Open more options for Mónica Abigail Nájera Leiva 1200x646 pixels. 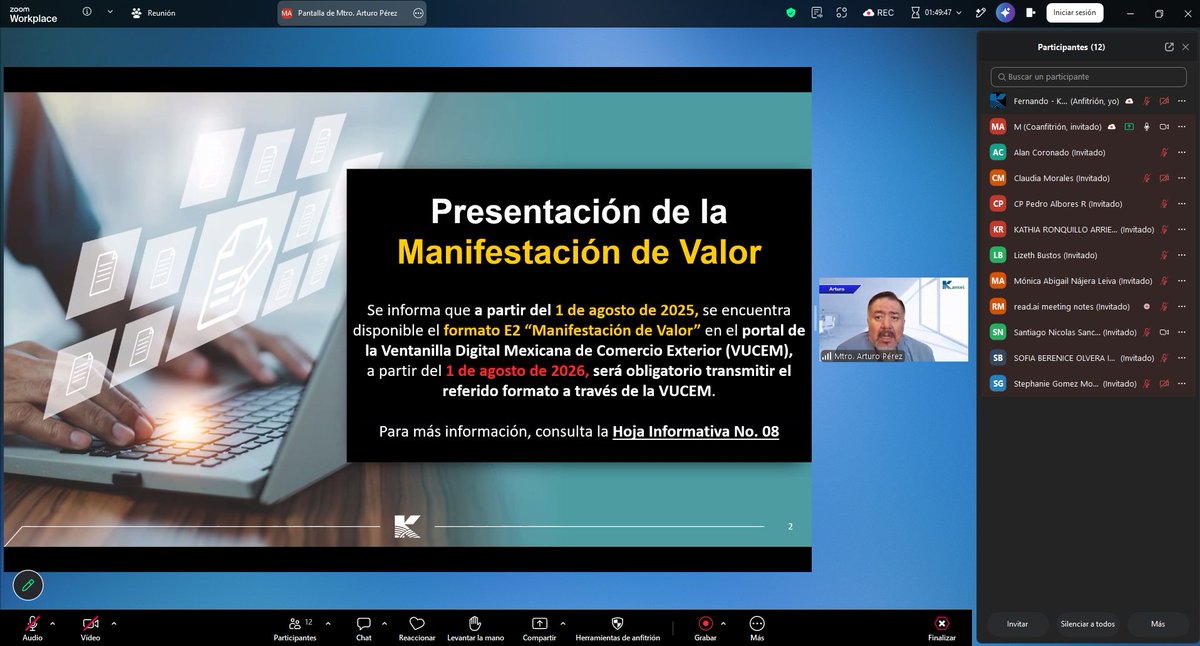[1181, 280]
